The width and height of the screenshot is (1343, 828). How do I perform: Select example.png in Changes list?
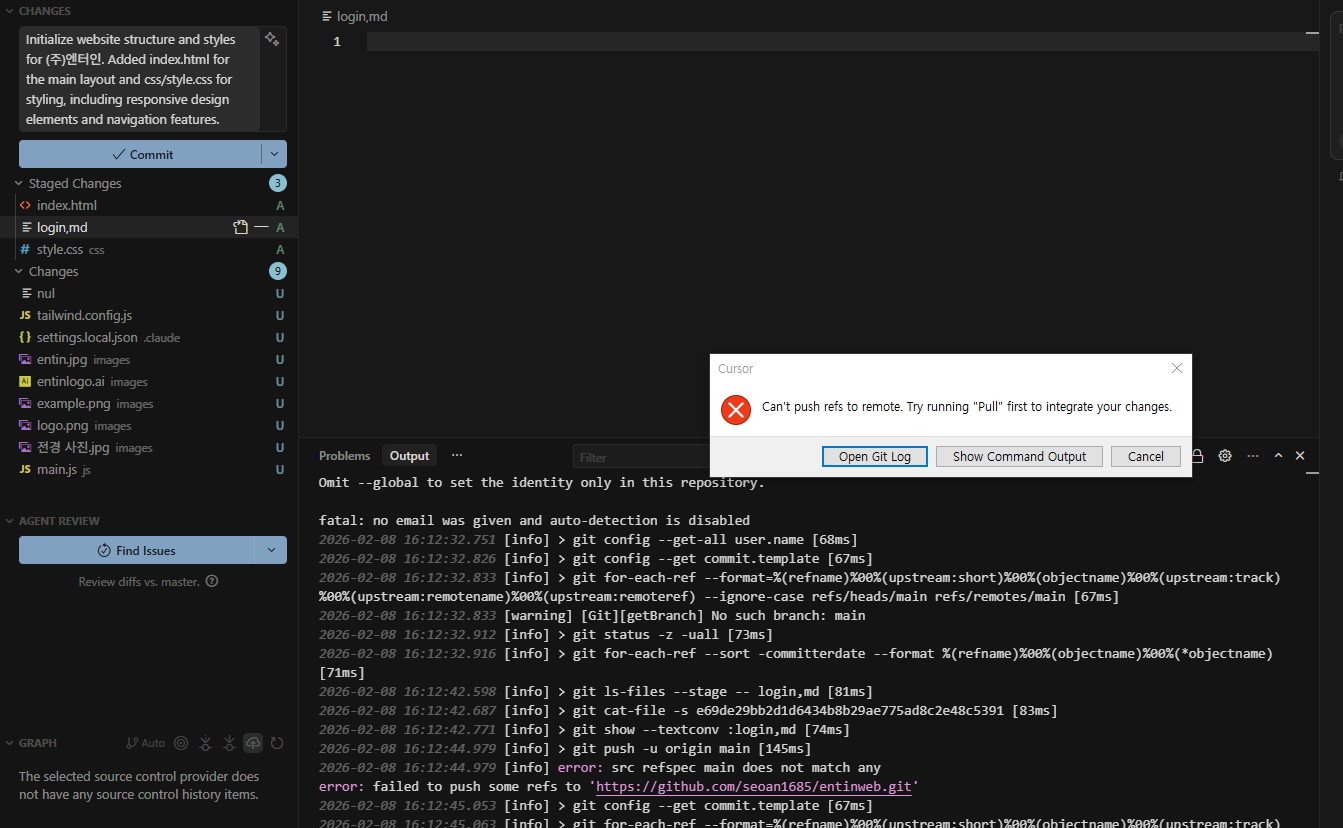tap(149, 403)
